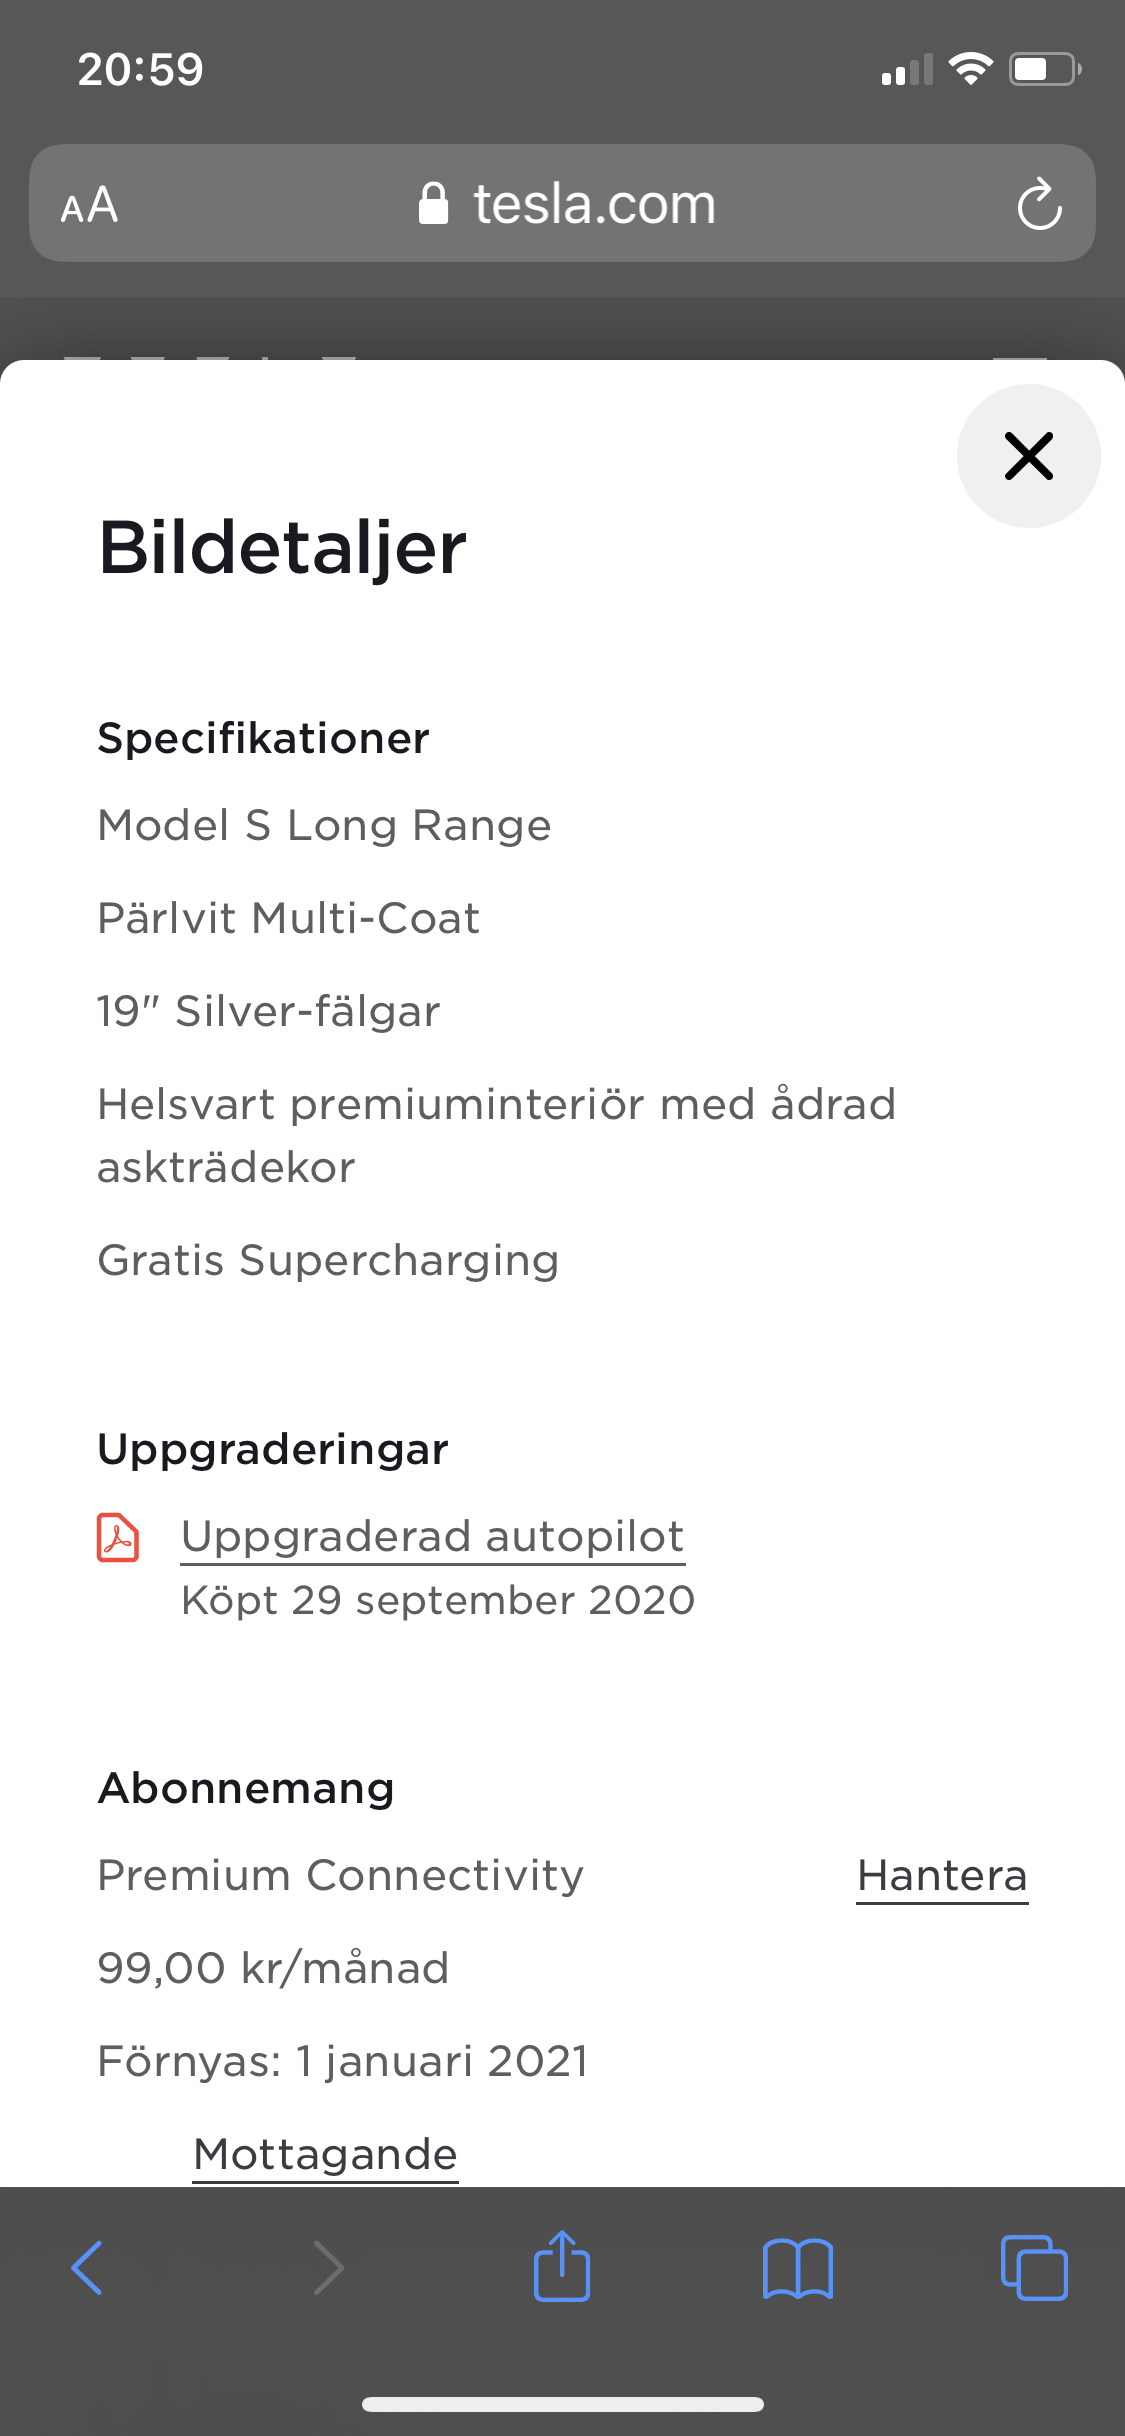
Task: Tap the home indicator bar
Action: point(562,2404)
